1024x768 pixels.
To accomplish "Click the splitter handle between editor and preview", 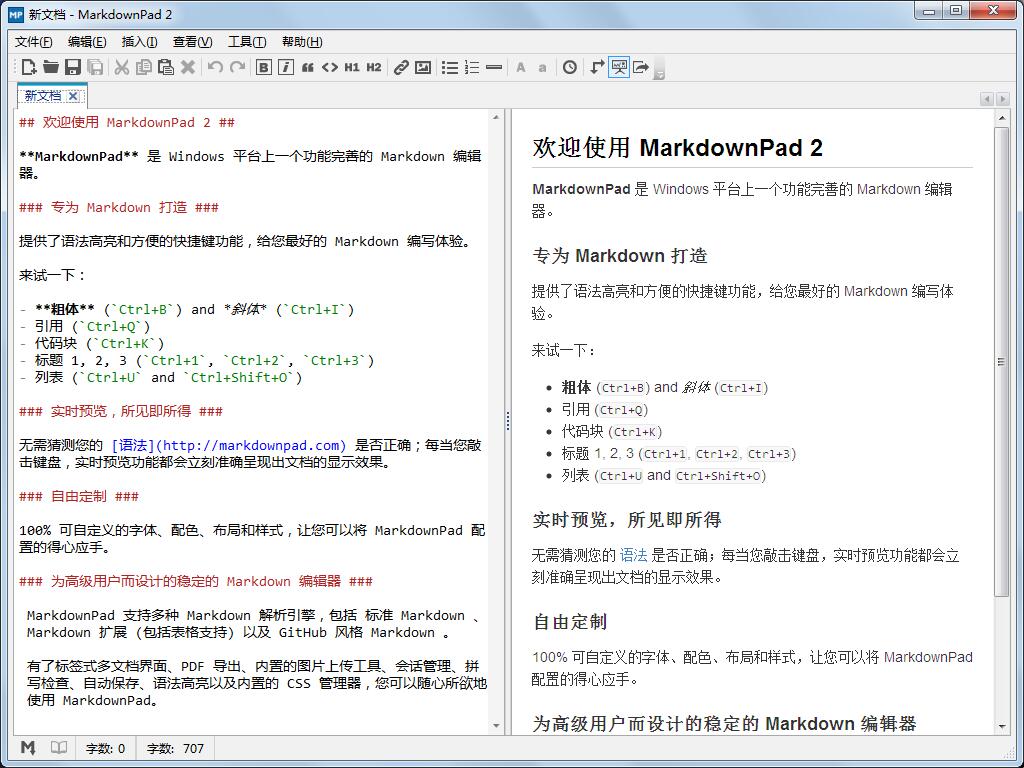I will [507, 421].
